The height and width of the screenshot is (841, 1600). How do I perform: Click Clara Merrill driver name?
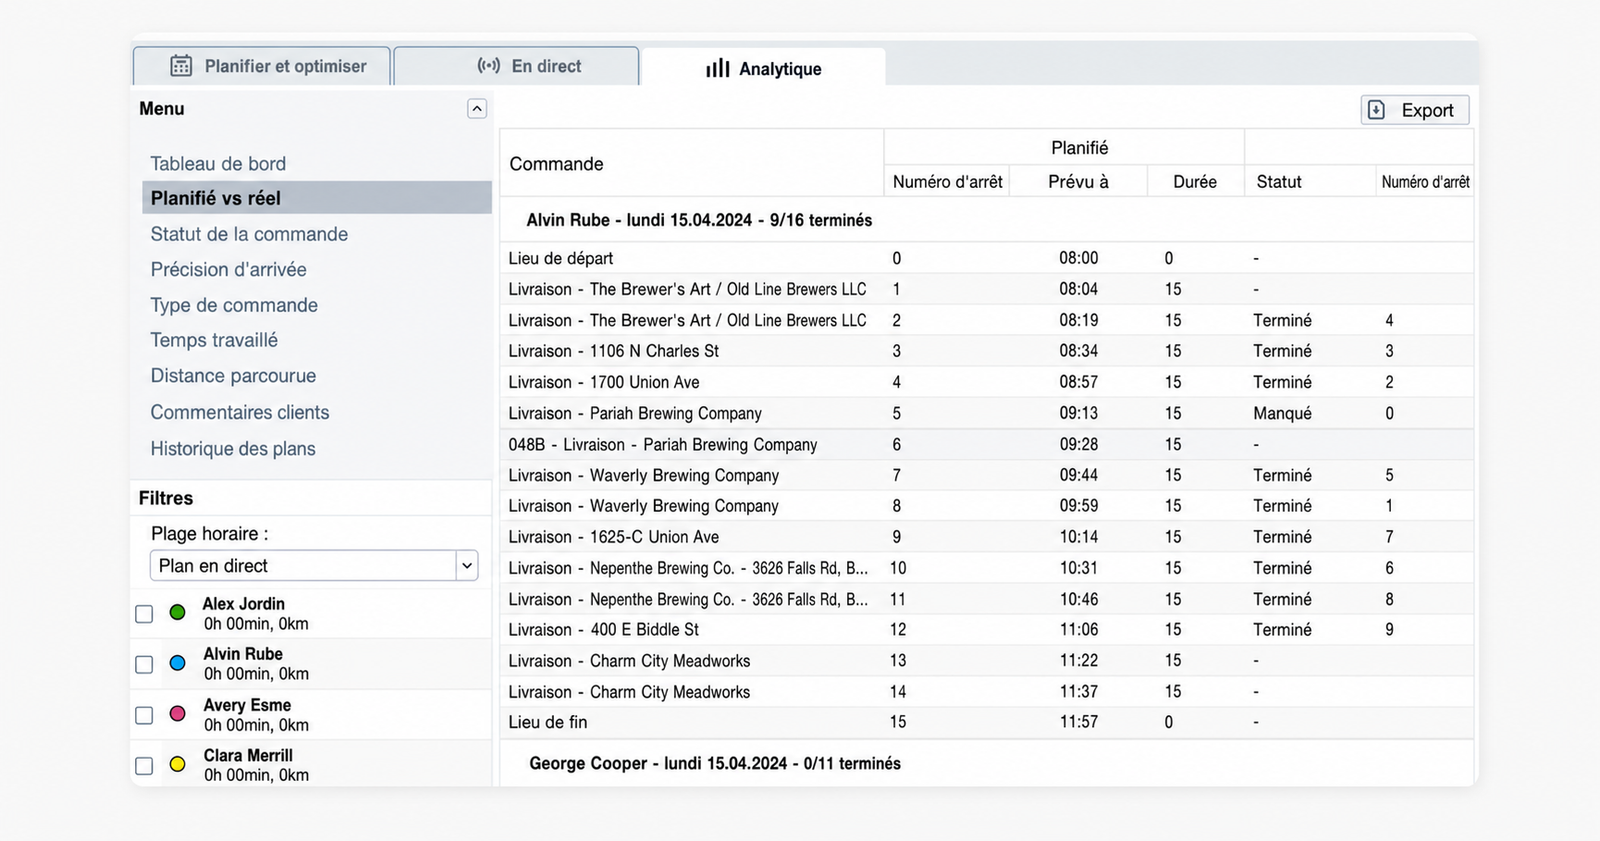[x=248, y=755]
